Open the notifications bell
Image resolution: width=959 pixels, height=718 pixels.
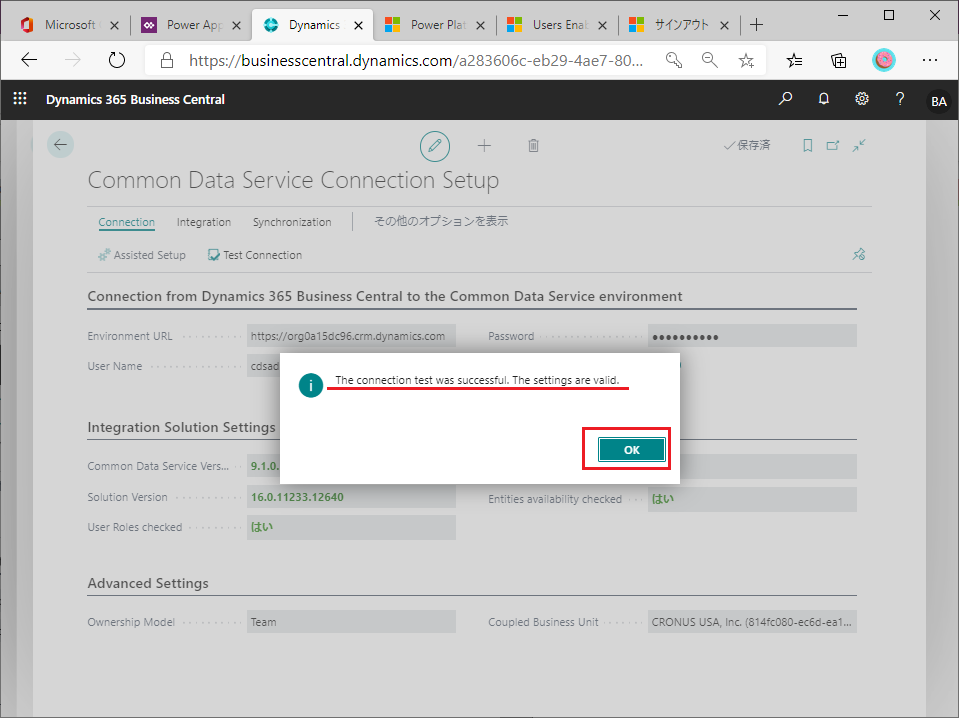pos(824,98)
